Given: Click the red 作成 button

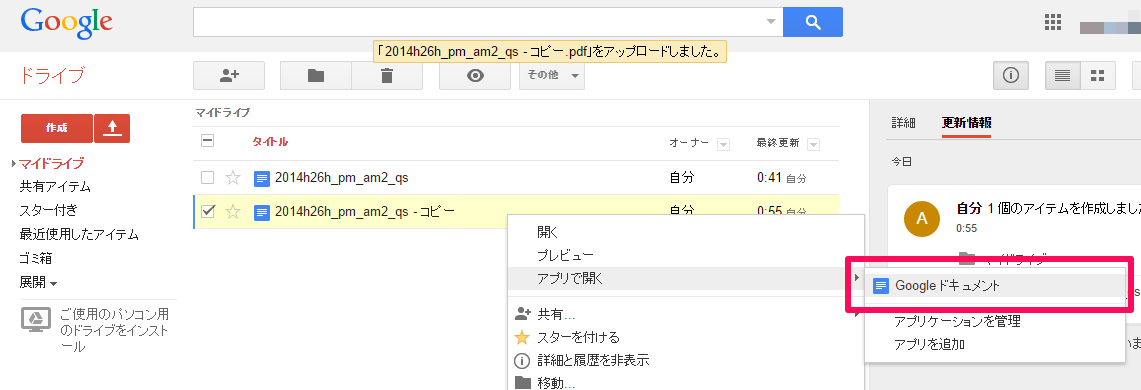Looking at the screenshot, I should coord(57,128).
